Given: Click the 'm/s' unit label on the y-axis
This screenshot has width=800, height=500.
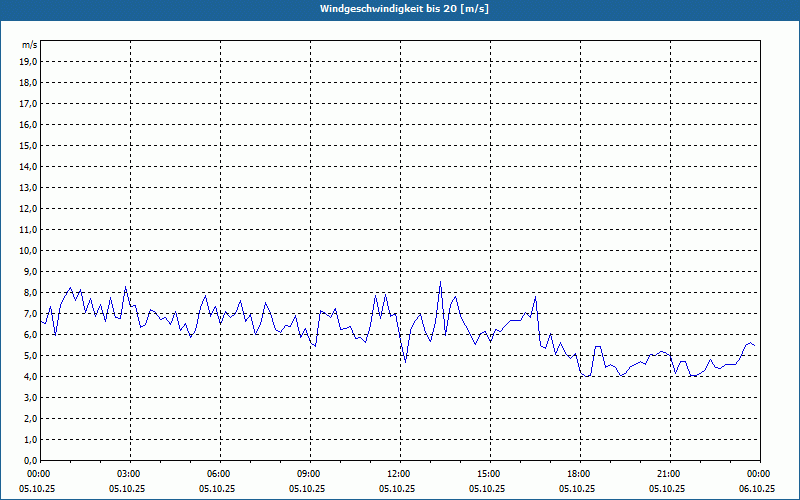Looking at the screenshot, I should point(30,45).
